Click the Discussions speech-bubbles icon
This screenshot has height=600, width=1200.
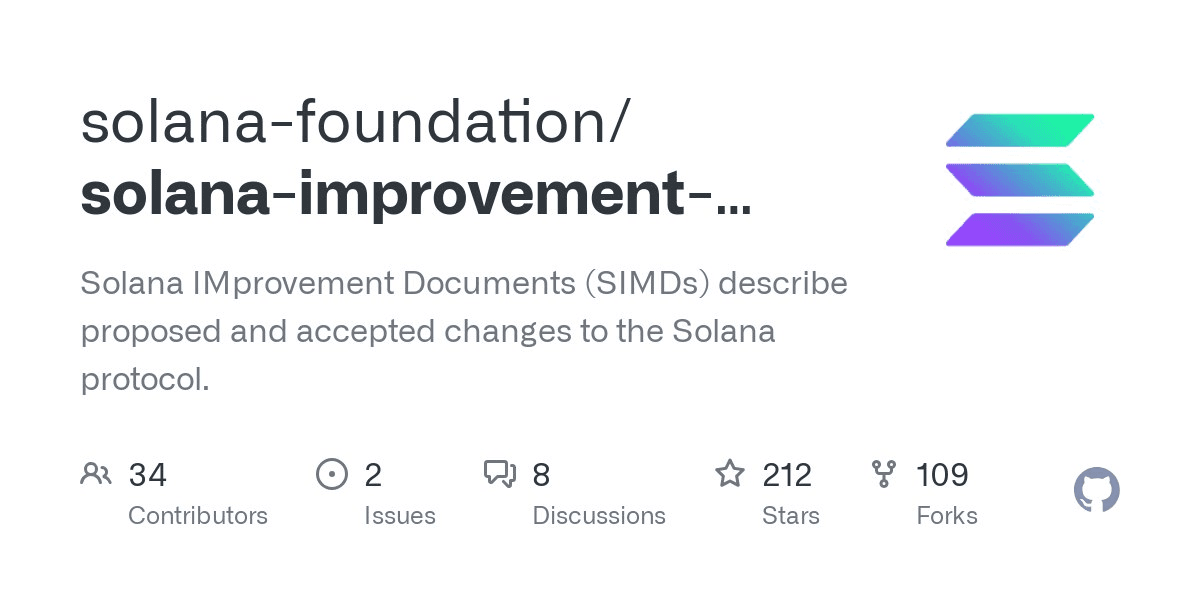(500, 474)
